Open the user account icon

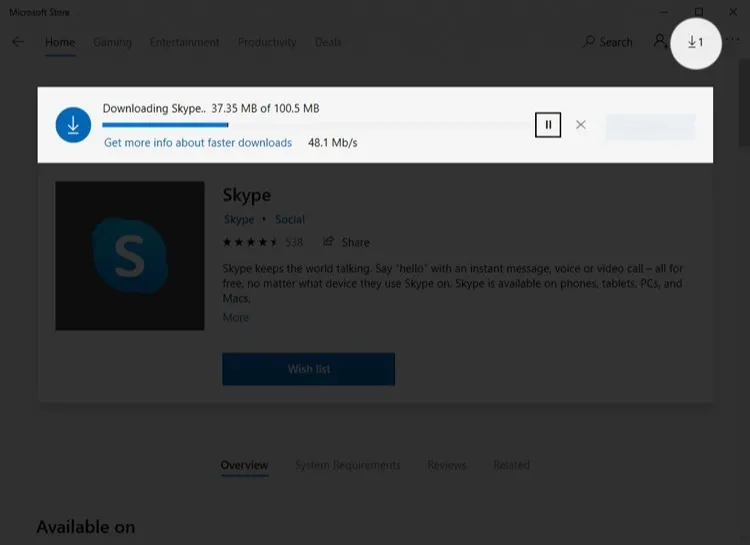coord(660,42)
